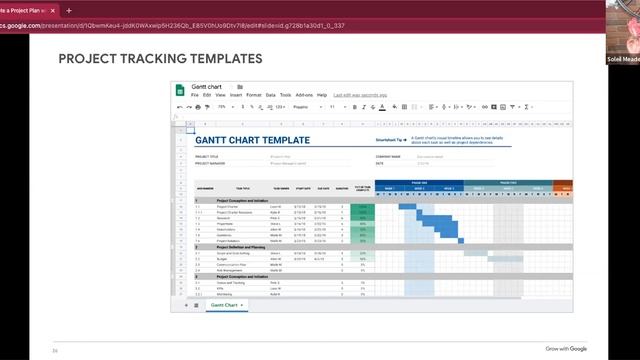Toggle Strikethrough formatting
Viewport: 640px width, 360px height.
(373, 107)
